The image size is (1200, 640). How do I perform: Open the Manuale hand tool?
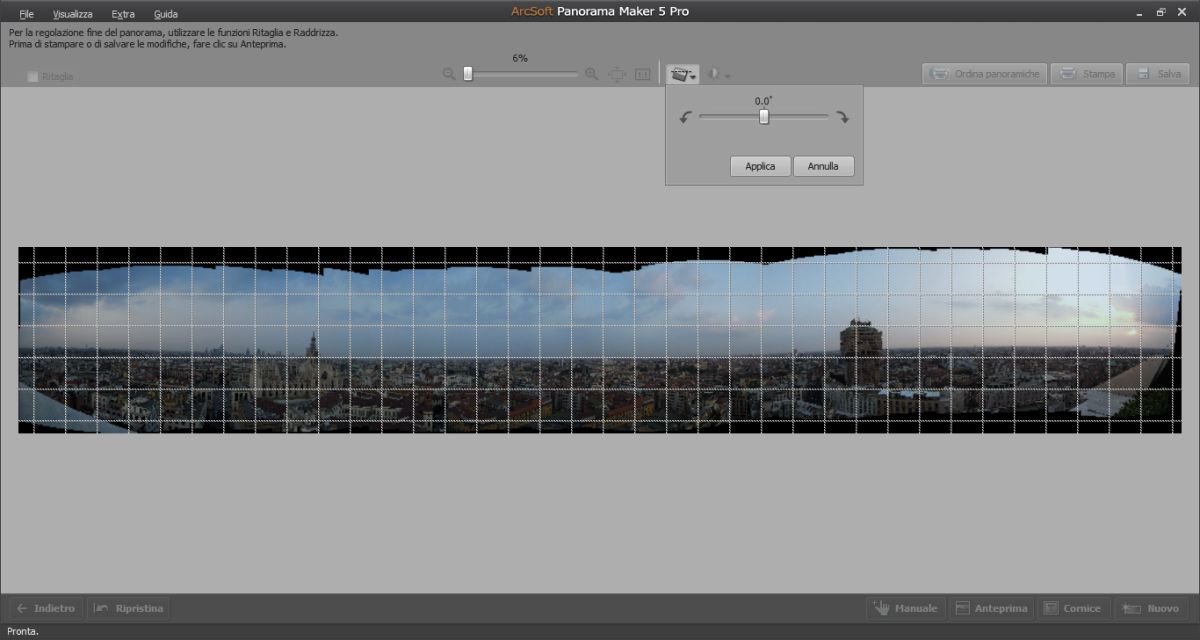coord(905,608)
